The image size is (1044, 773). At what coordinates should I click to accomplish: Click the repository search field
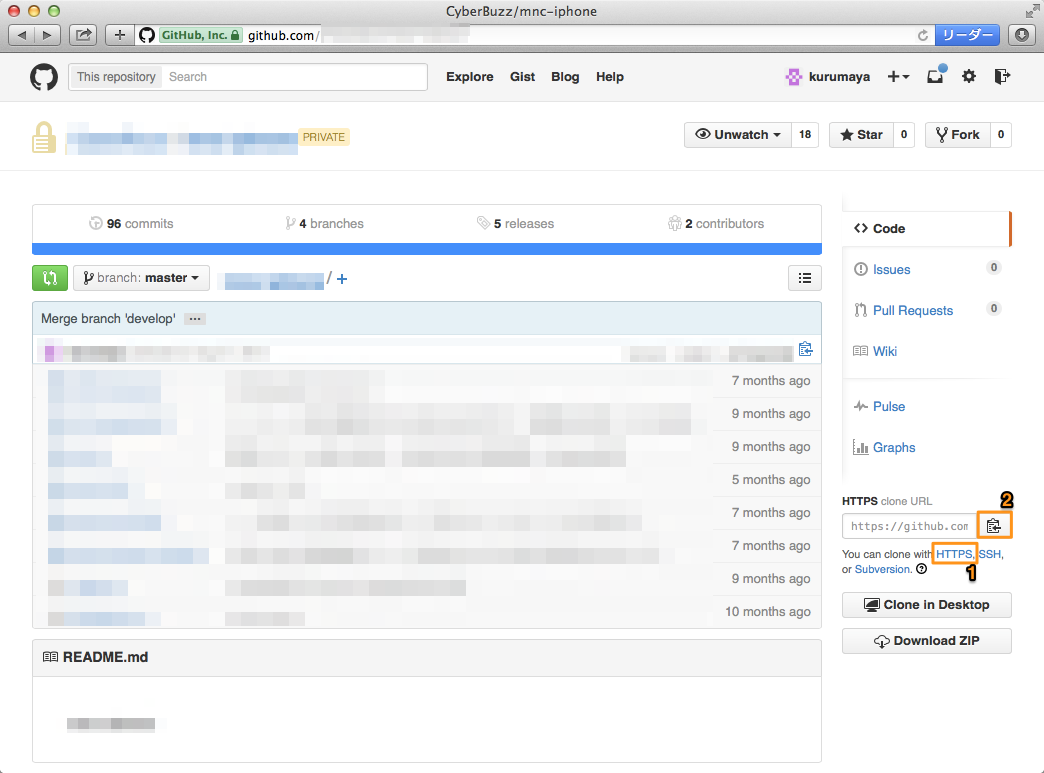point(294,77)
